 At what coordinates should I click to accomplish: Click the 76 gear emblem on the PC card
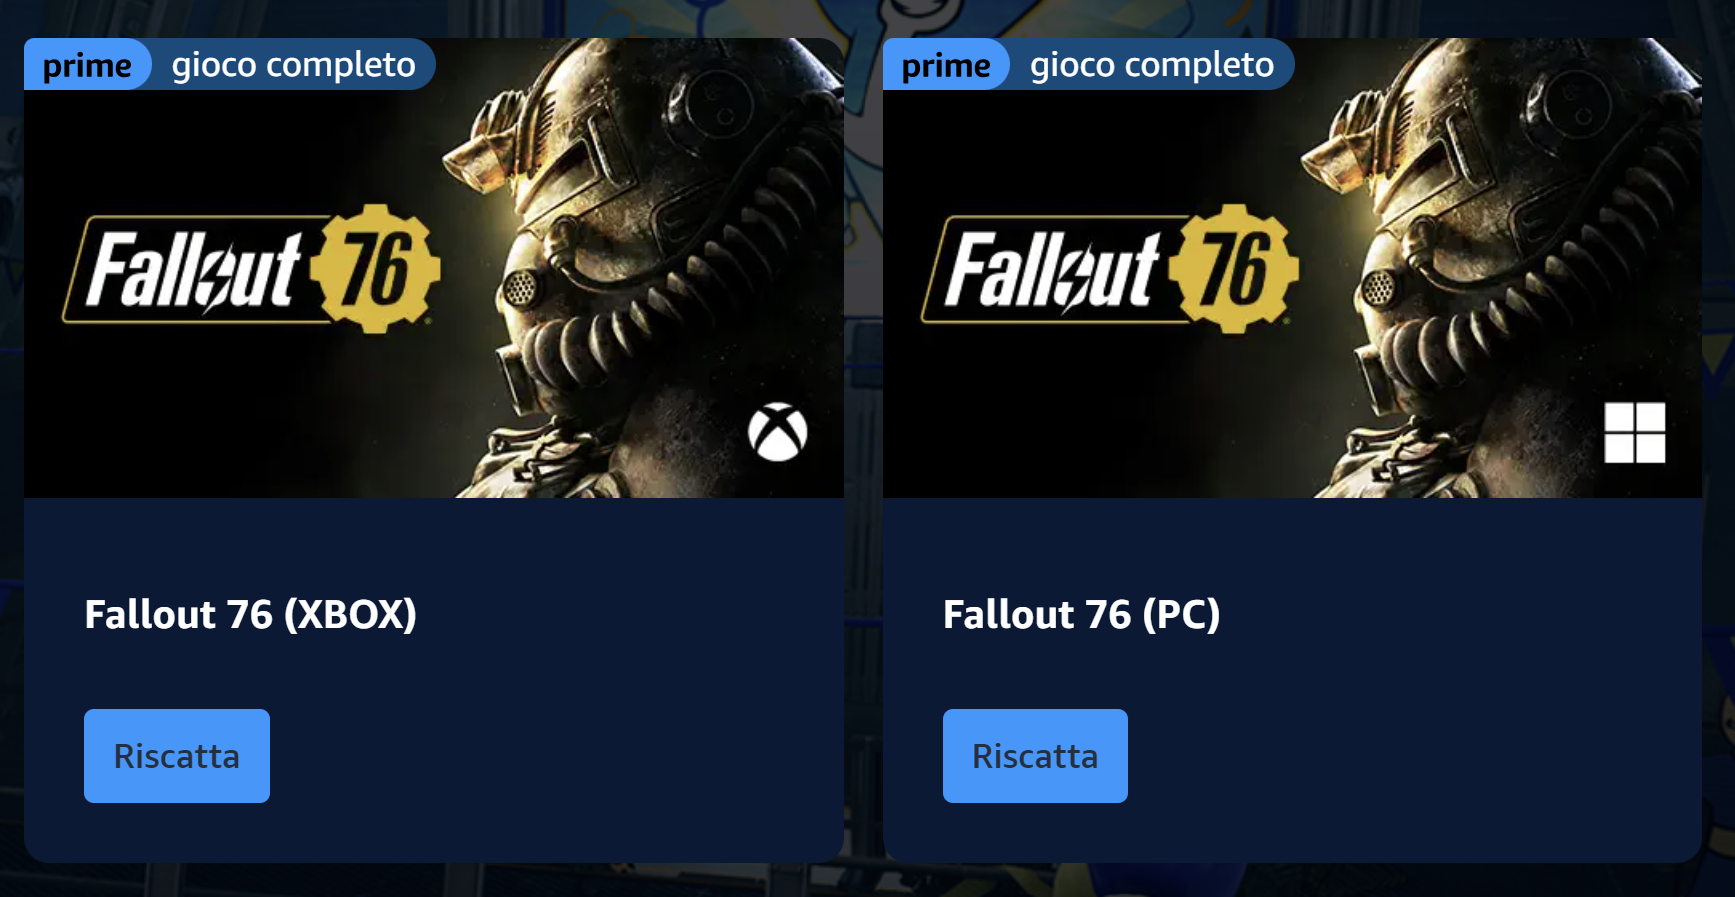click(1234, 268)
